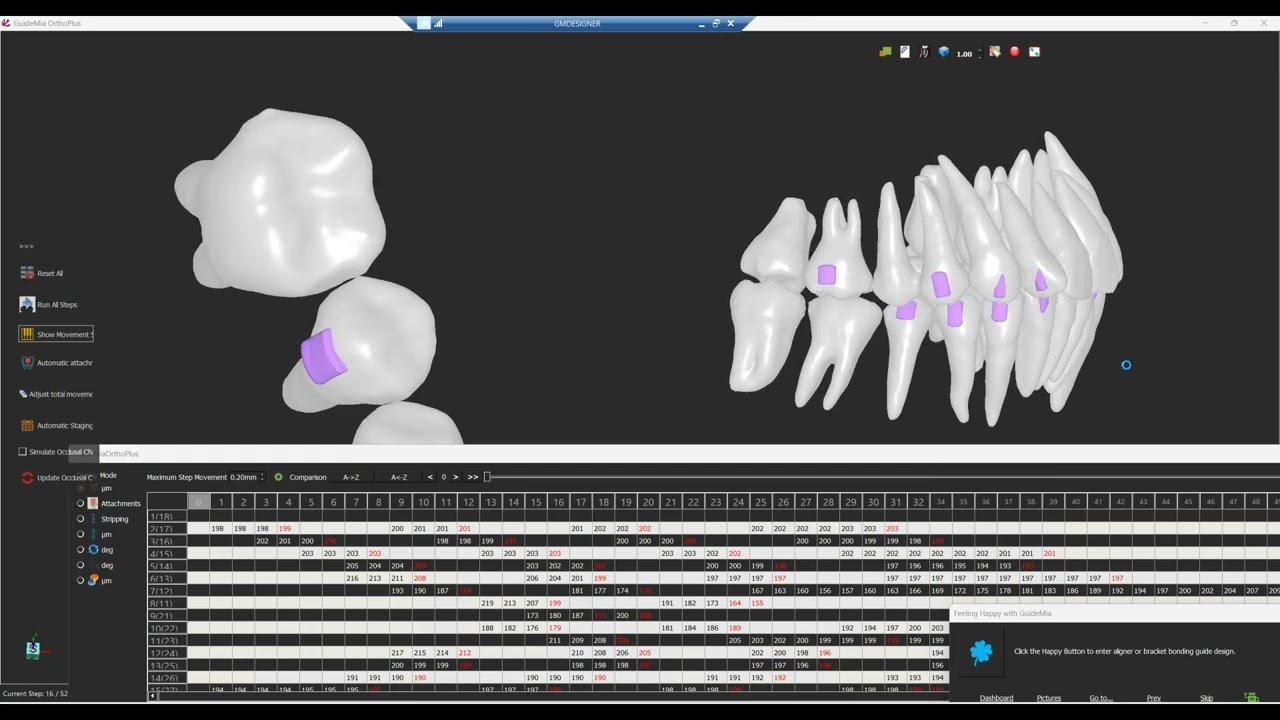Click the fit-to-screen expand icon
This screenshot has width=1280, height=720.
pos(1034,52)
